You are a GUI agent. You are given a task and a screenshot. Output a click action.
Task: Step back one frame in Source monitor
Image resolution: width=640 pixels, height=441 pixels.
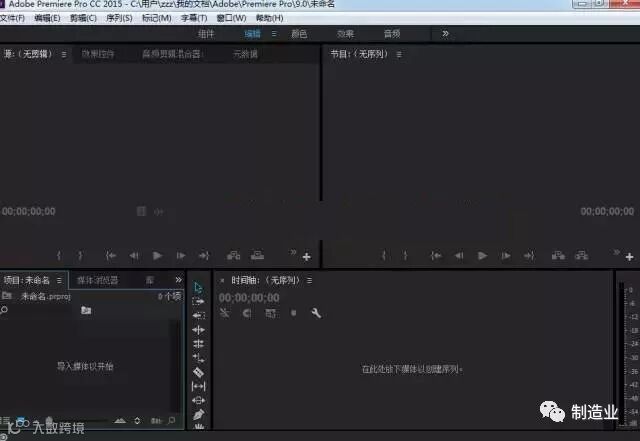coord(134,256)
